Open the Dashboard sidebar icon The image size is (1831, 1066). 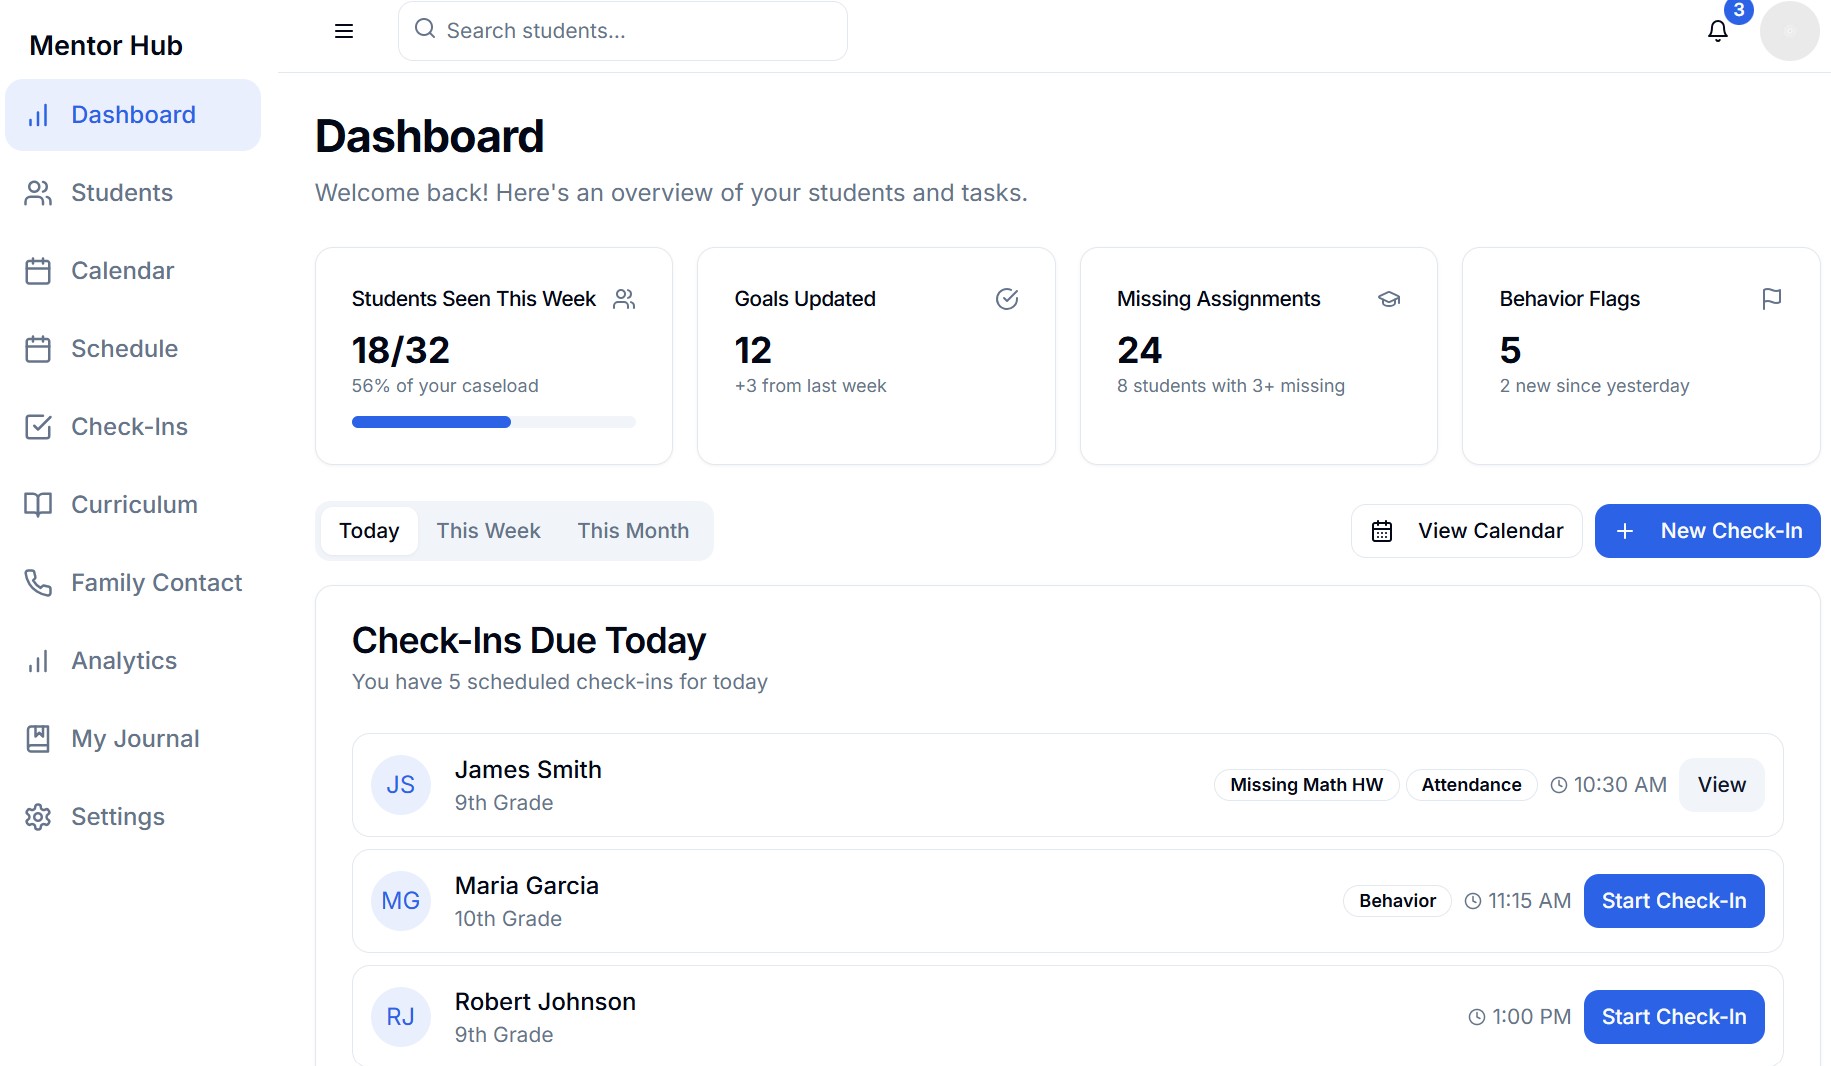tap(38, 115)
